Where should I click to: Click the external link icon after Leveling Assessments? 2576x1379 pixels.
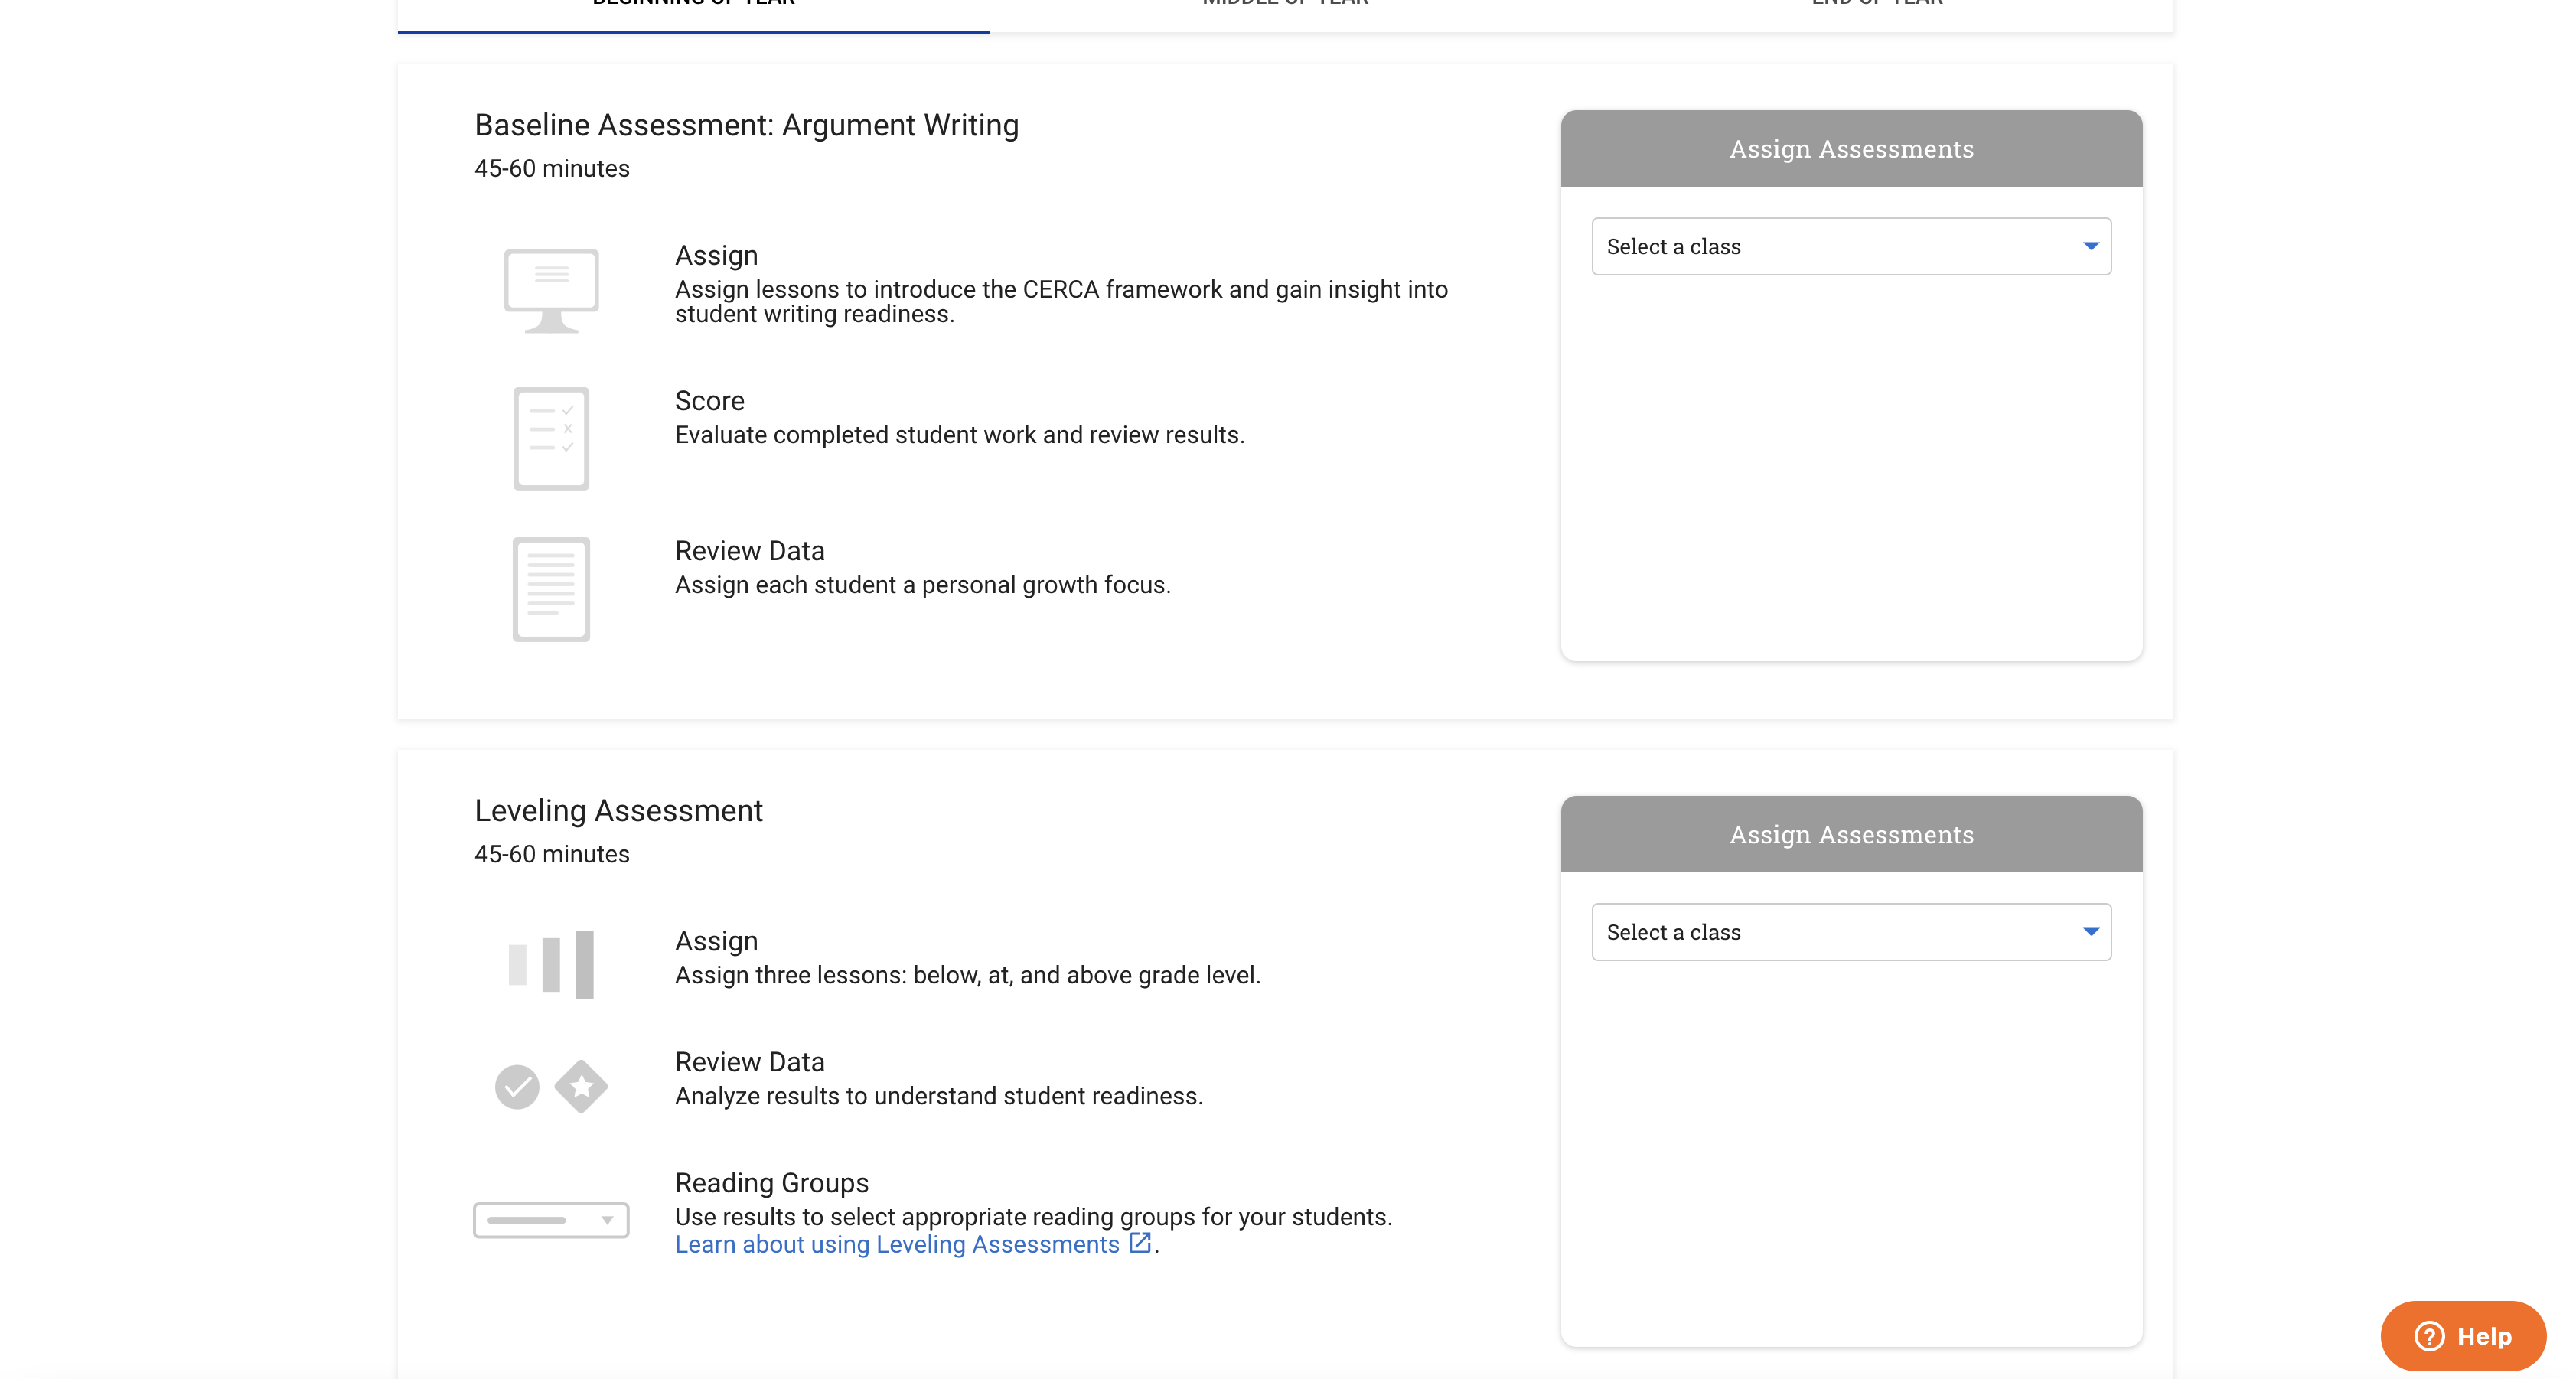pyautogui.click(x=1139, y=1243)
